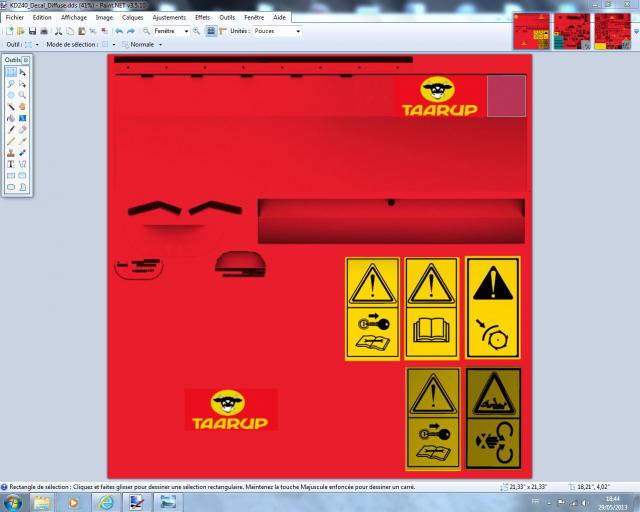
Task: Select the Gradient tool
Action: click(x=22, y=118)
